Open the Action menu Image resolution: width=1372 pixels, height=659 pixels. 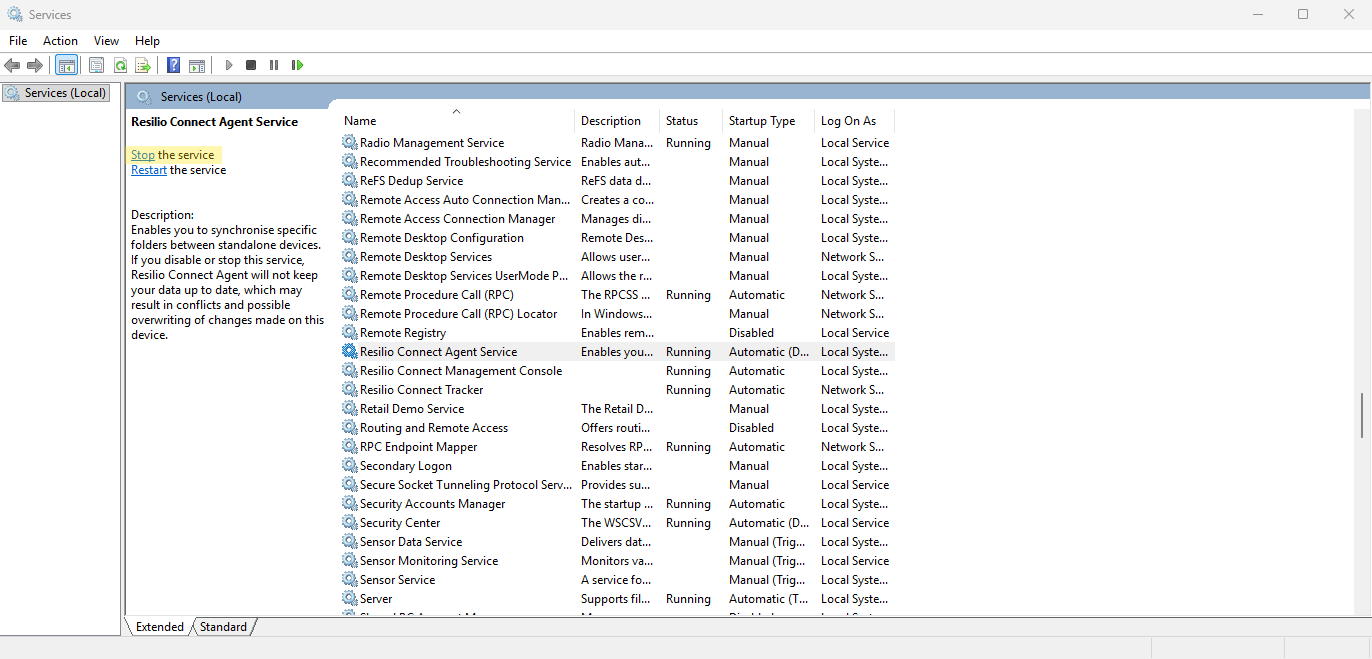coord(60,41)
